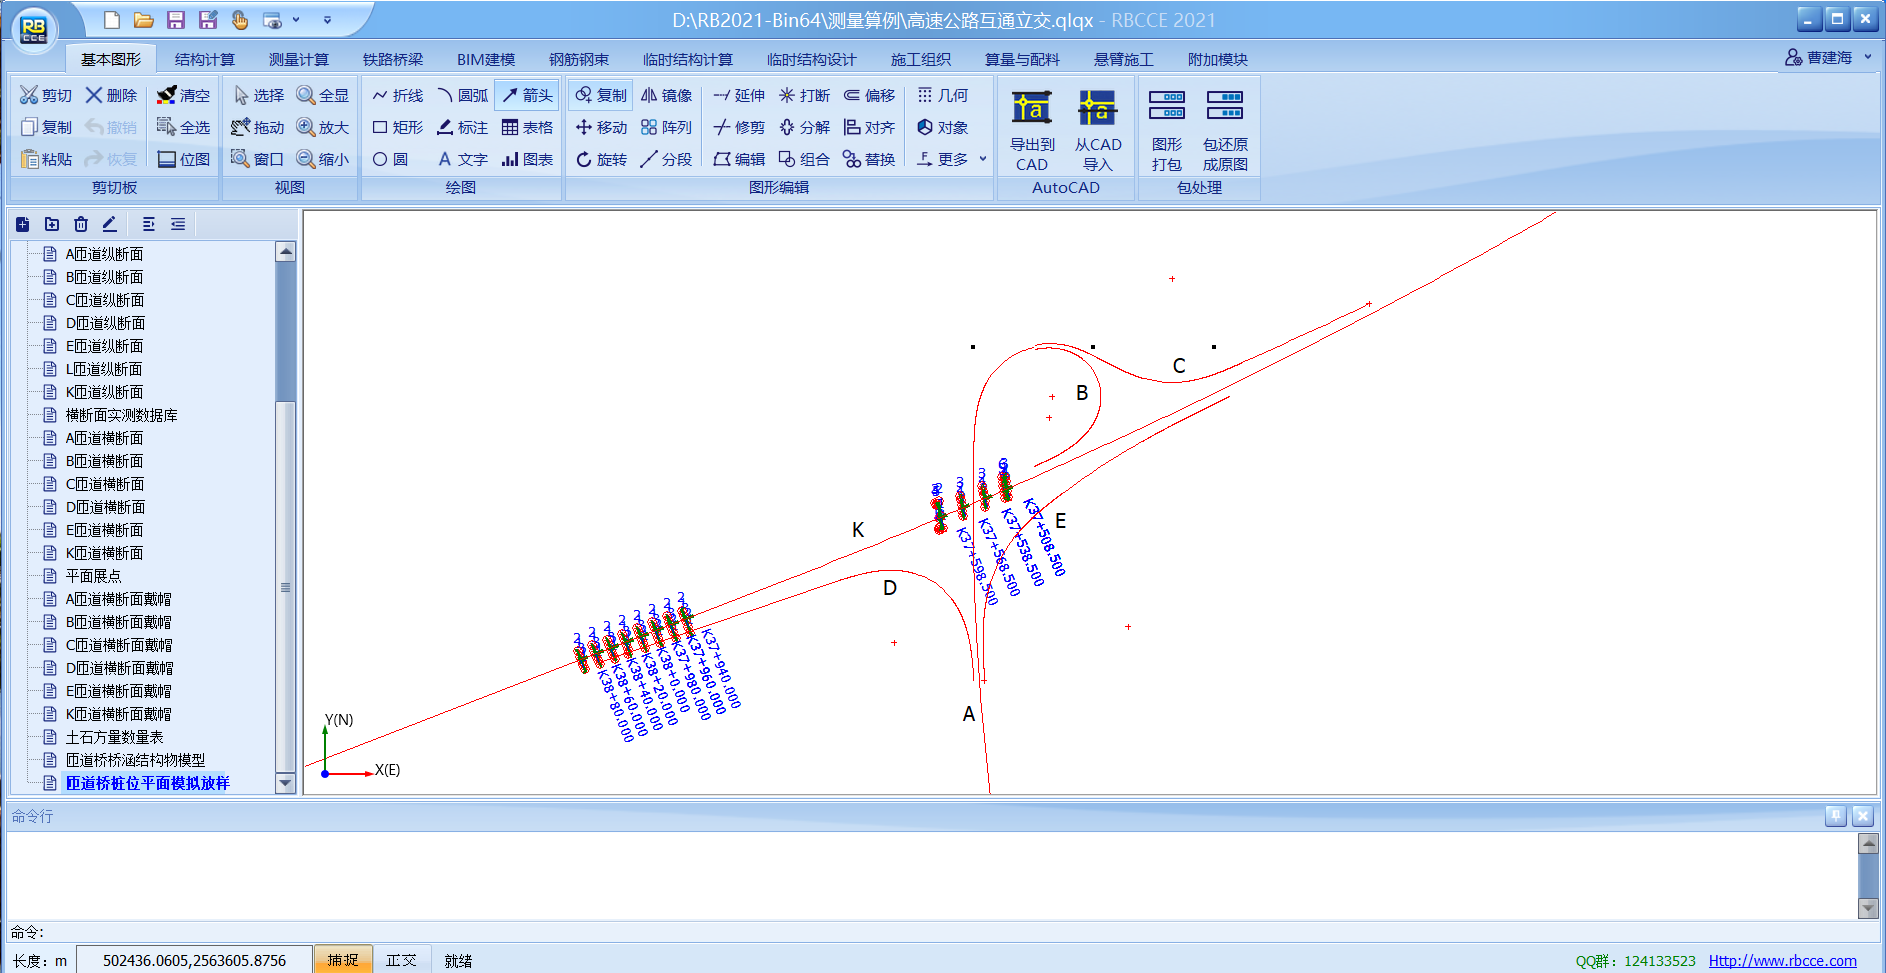Select 土石方数量表 in the tree list
1886x973 pixels.
click(x=114, y=737)
